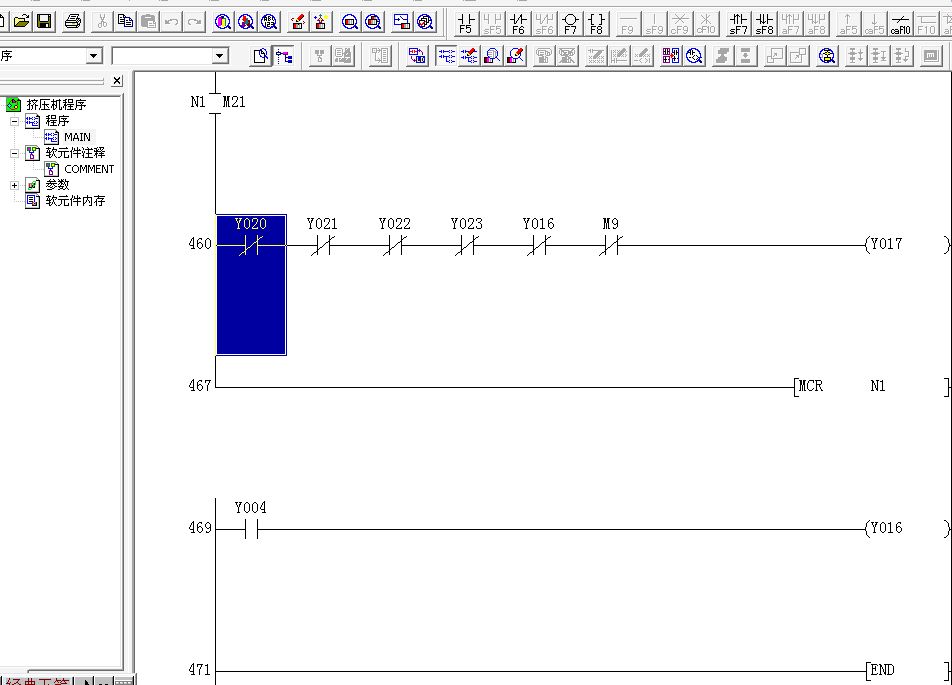
Task: Choose the F8 application instruction tool
Action: tap(596, 22)
